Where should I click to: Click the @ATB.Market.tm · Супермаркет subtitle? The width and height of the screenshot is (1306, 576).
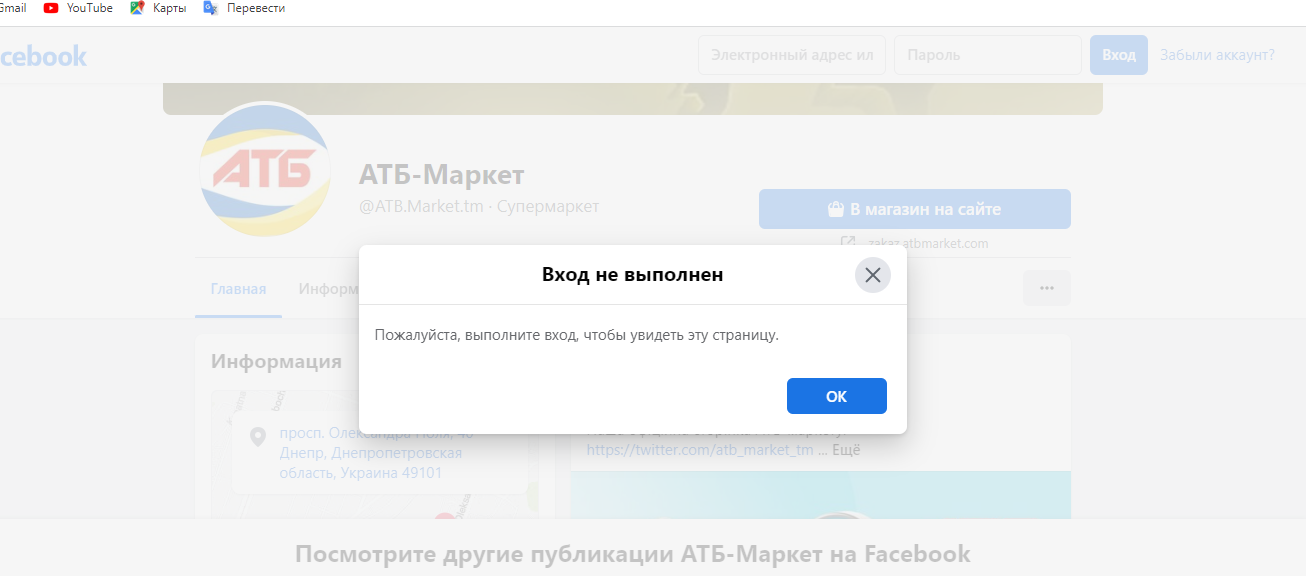coord(479,207)
